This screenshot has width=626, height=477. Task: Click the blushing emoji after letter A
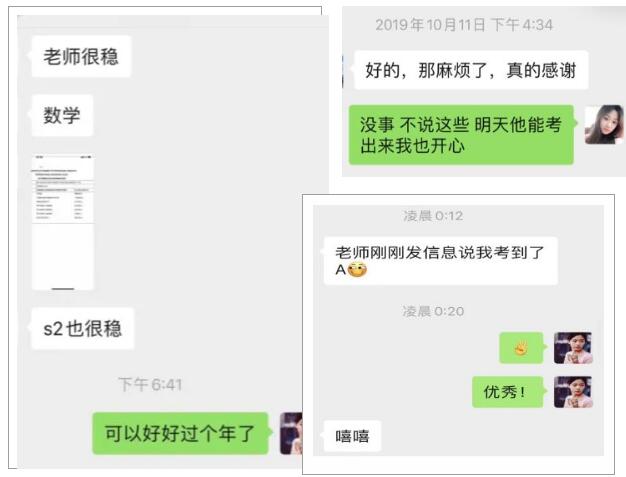pos(357,270)
